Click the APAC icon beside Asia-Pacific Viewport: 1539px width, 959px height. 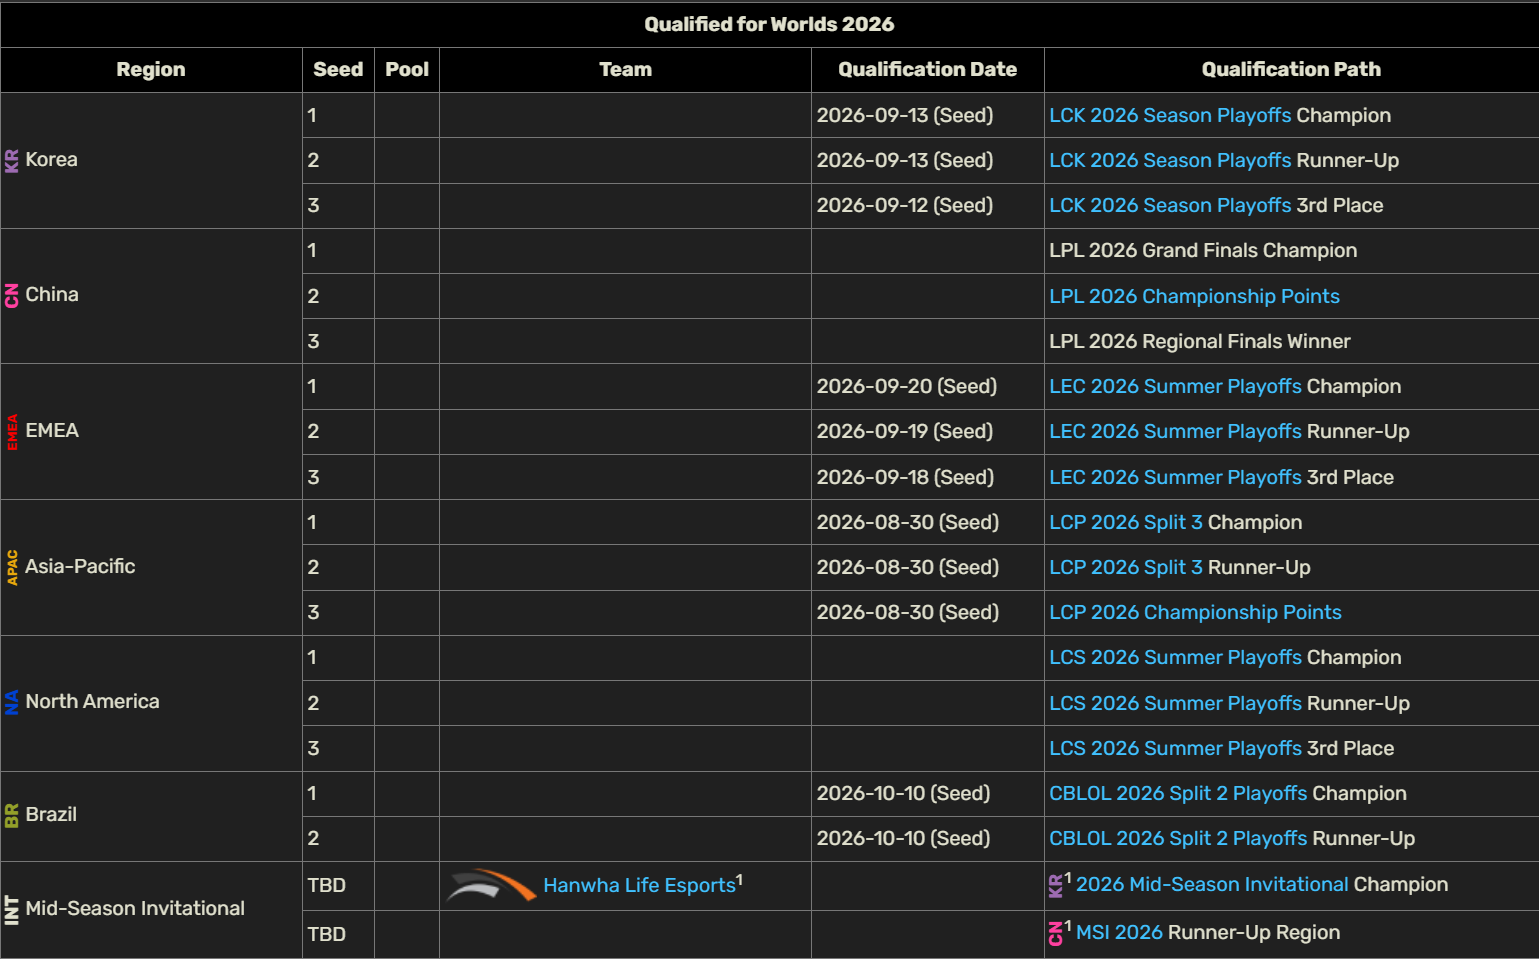[x=12, y=567]
